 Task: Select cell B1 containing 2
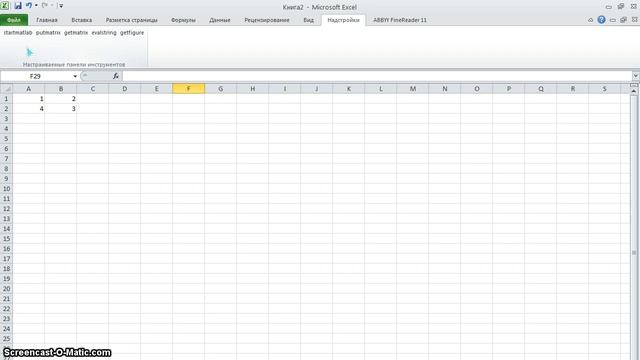tap(60, 99)
